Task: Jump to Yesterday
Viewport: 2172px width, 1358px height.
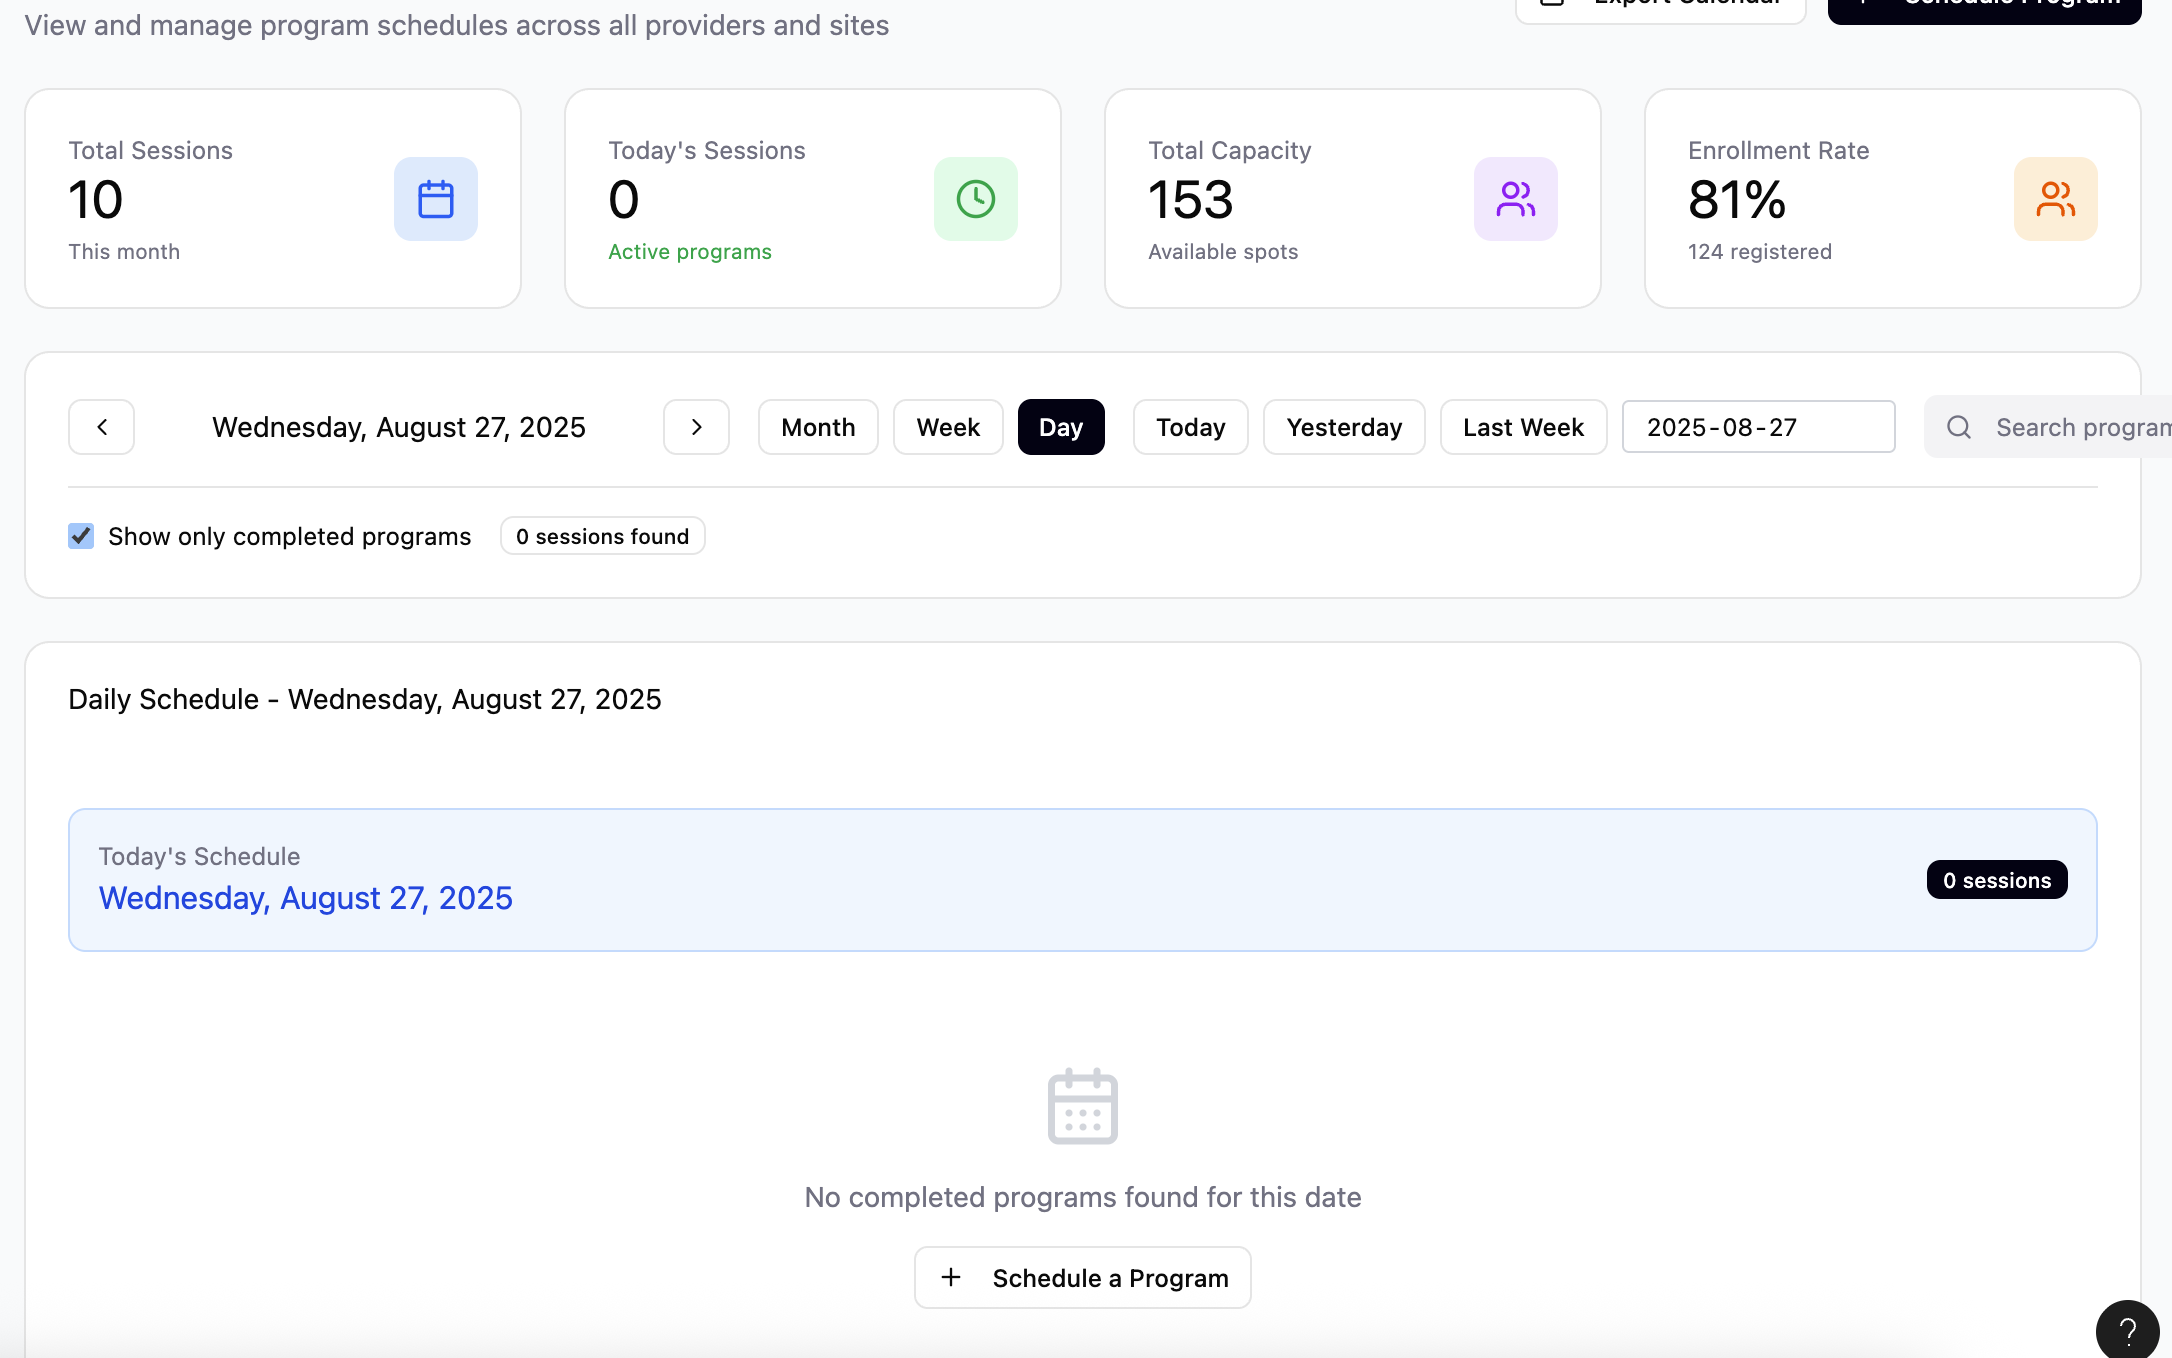Action: point(1343,428)
